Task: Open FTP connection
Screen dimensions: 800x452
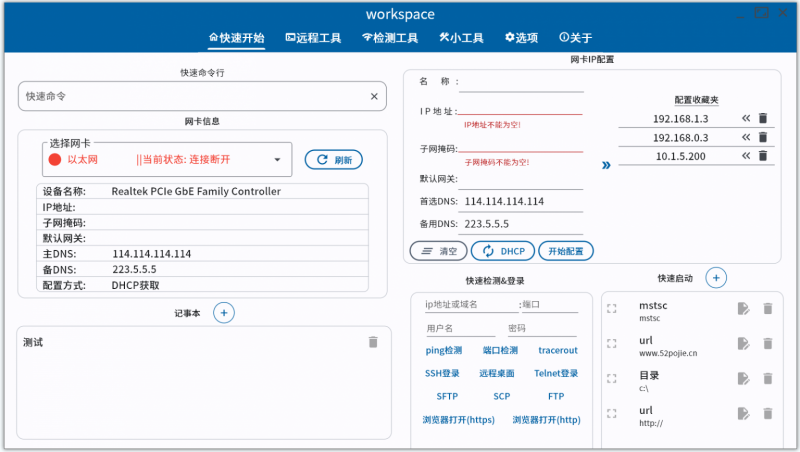Action: [556, 396]
